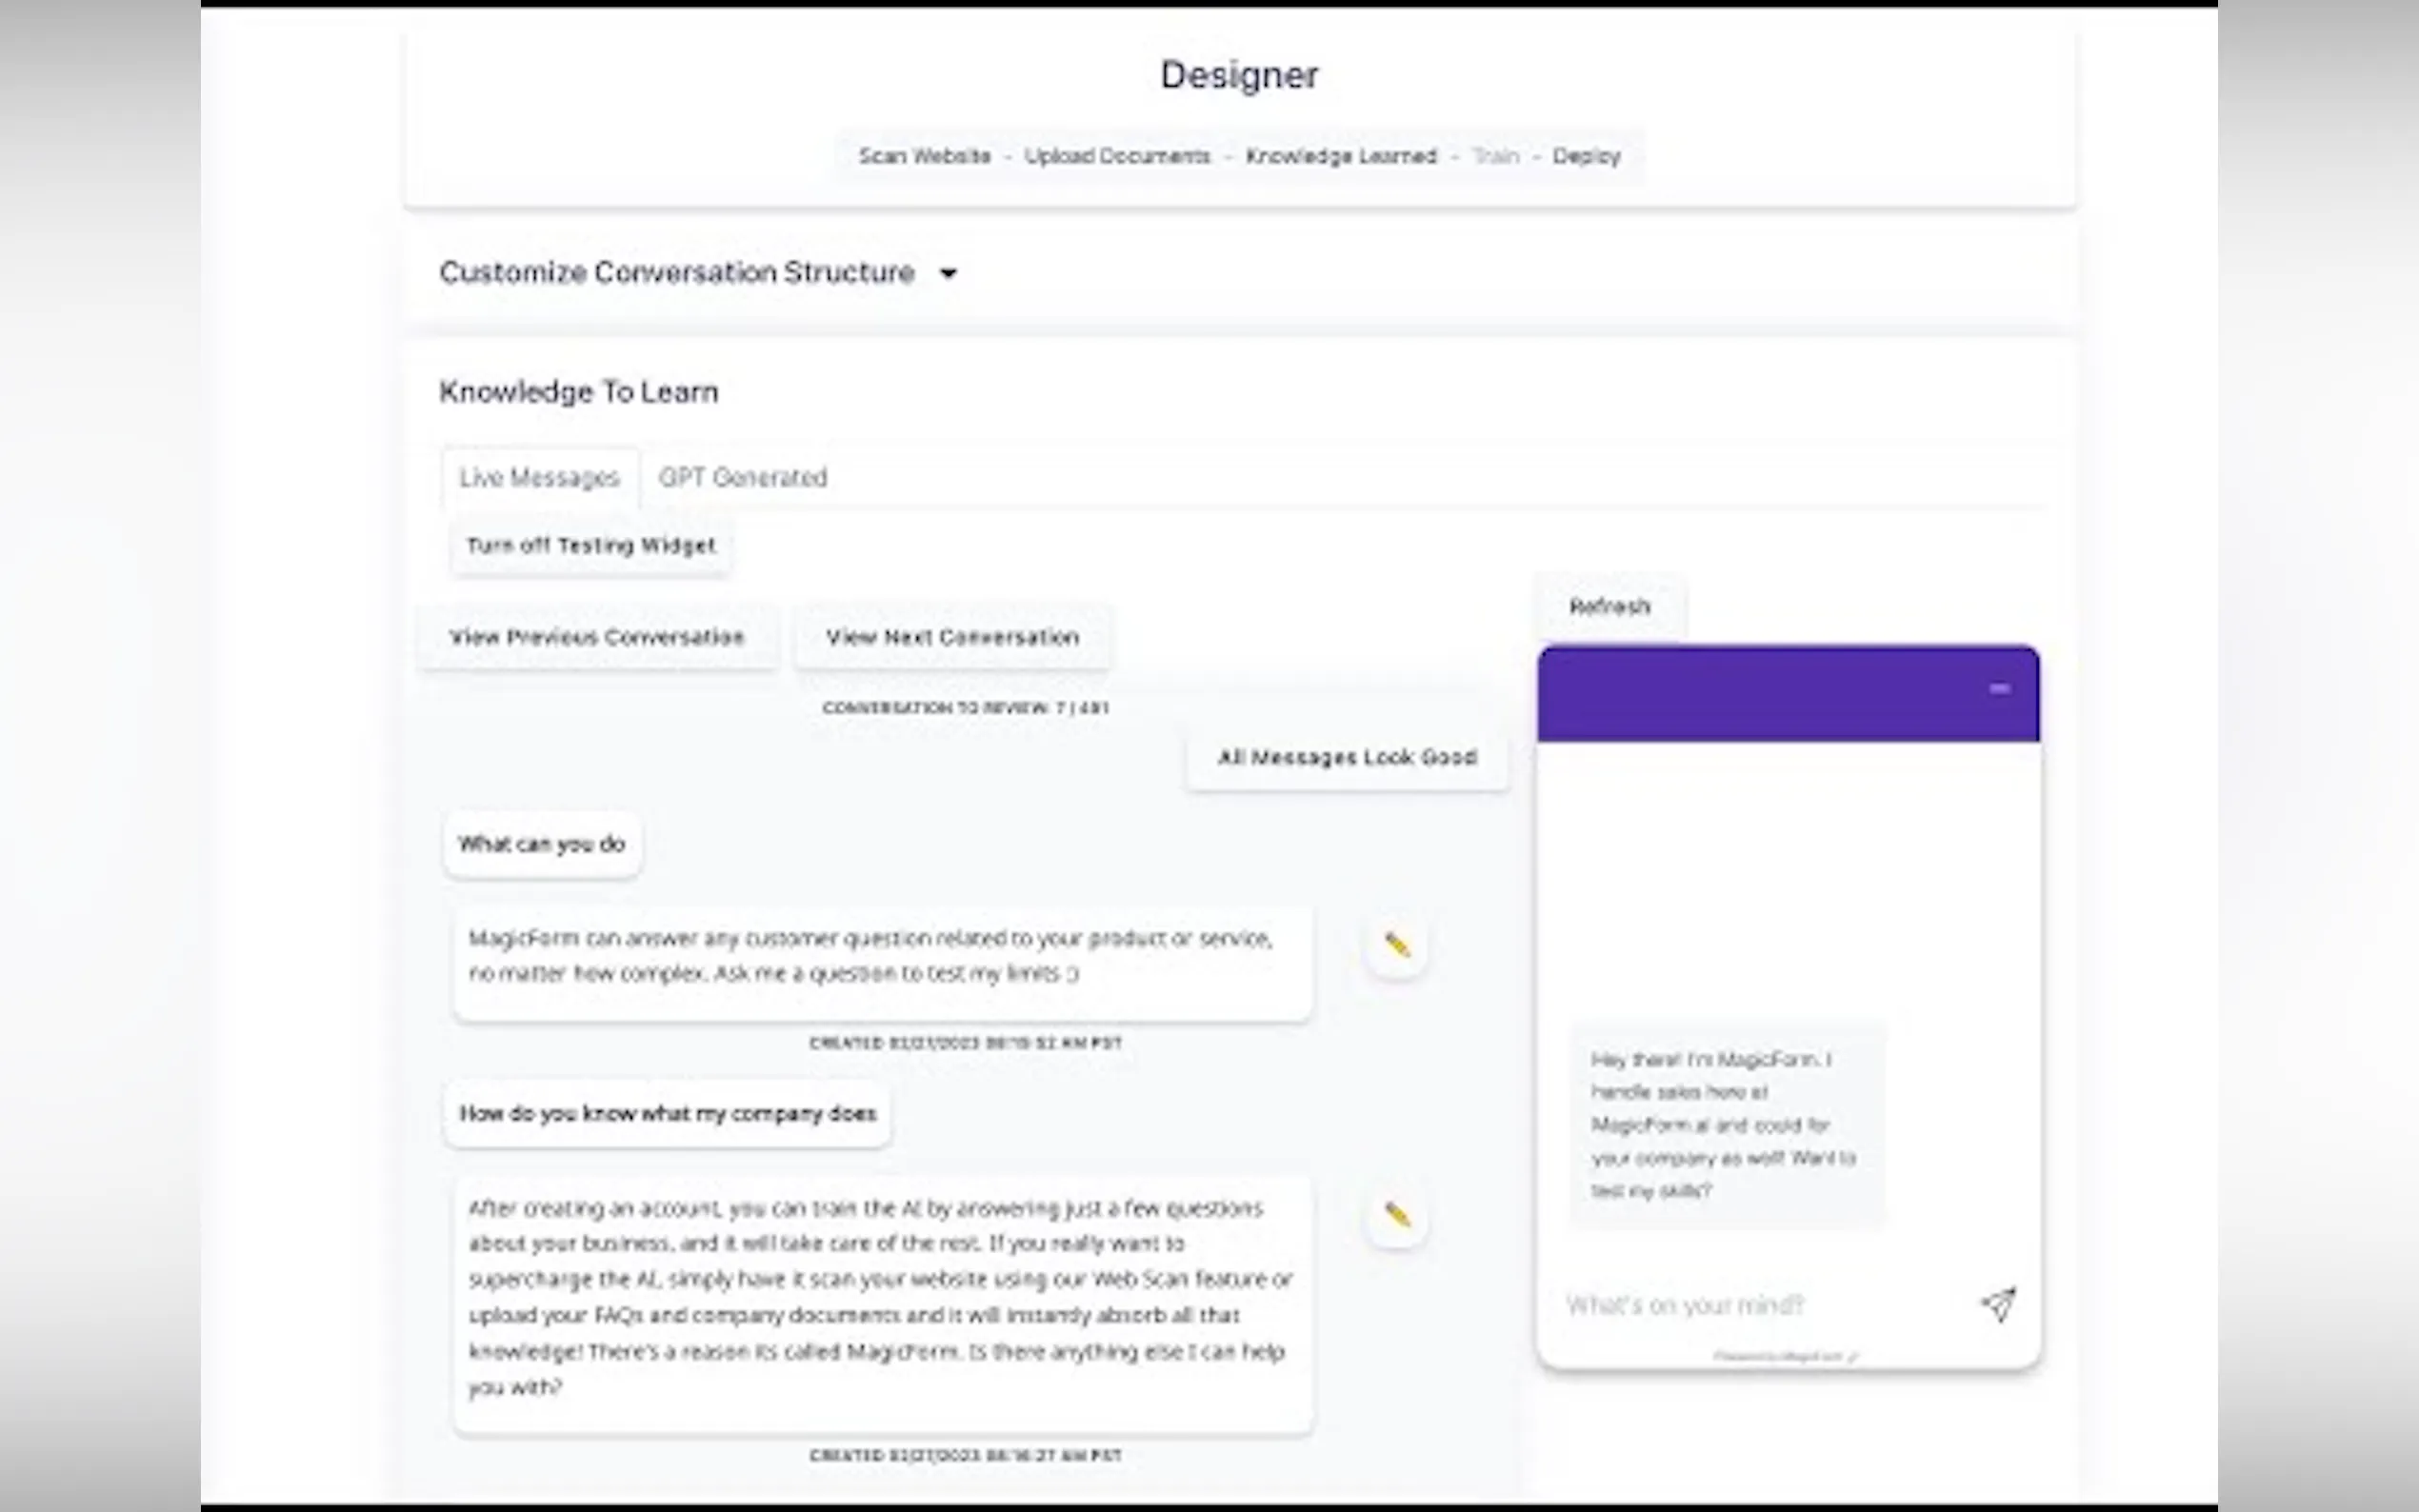Open the Live Messages tab
Screen dimensions: 2419x1512
point(540,478)
